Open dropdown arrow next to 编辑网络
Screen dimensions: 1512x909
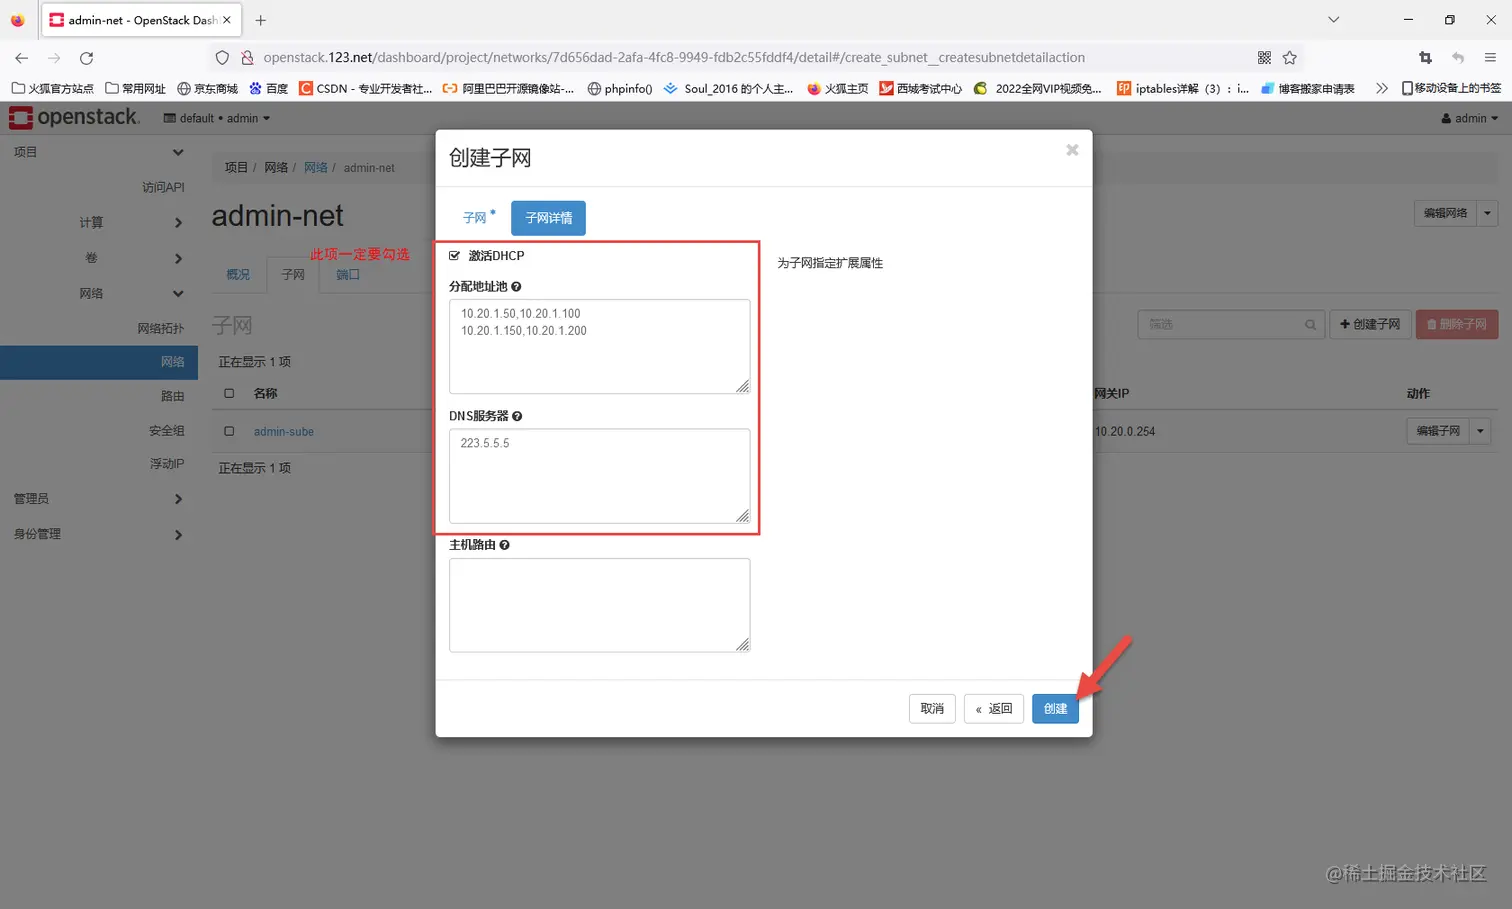[1487, 213]
